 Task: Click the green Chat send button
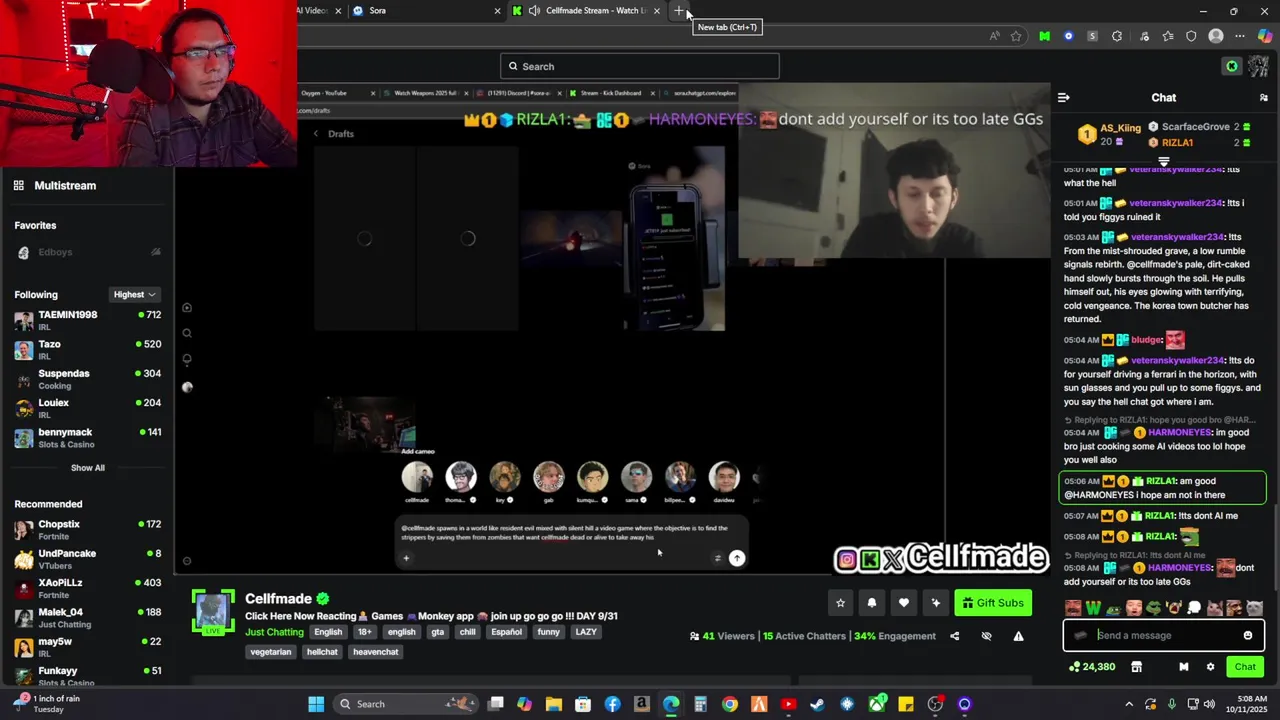tap(1245, 667)
